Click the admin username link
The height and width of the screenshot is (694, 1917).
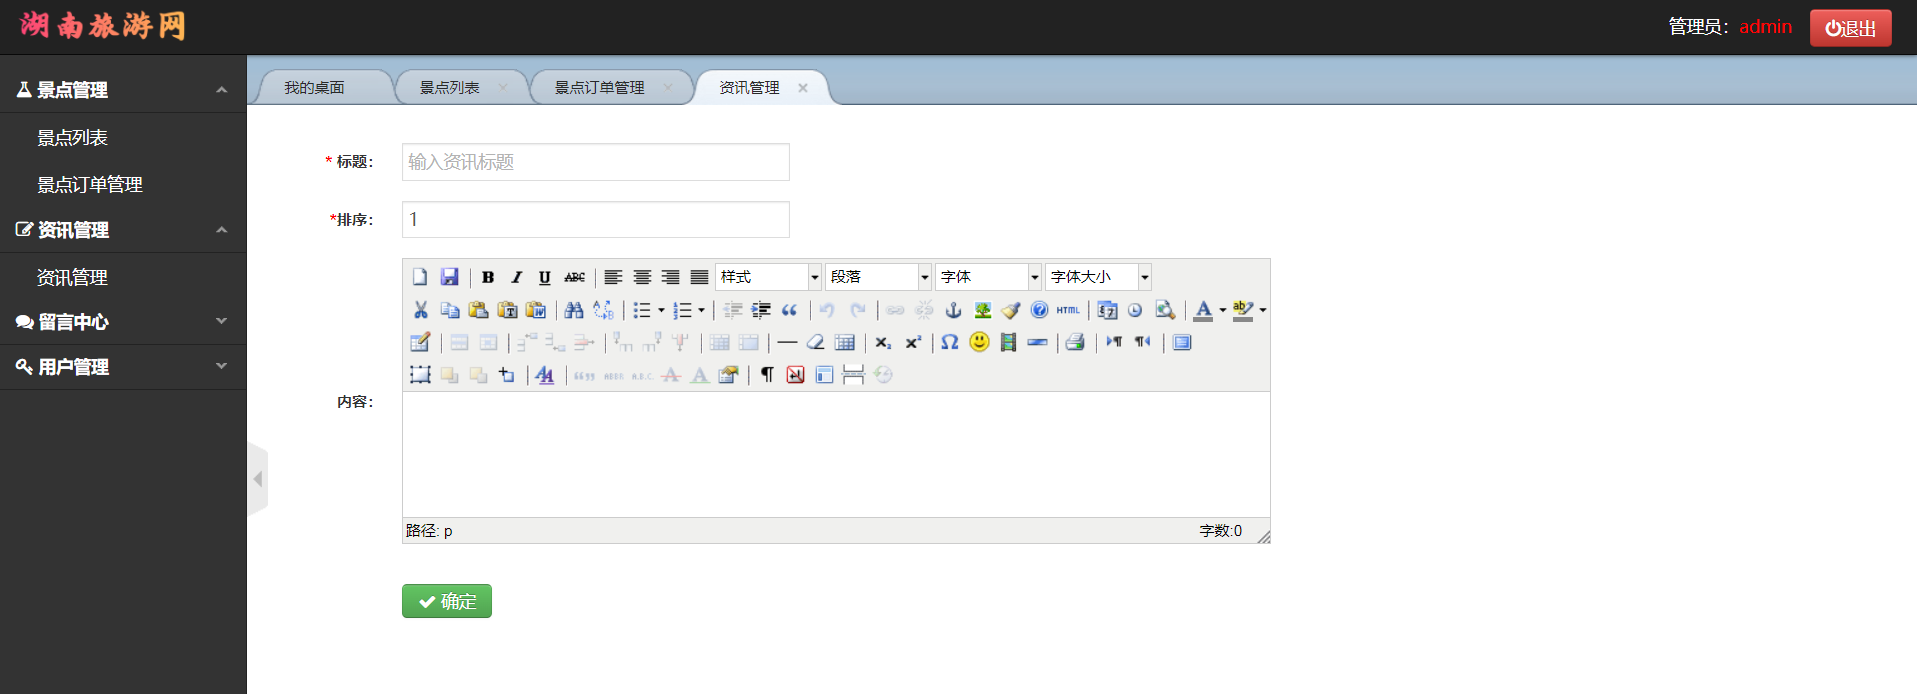coord(1765,27)
